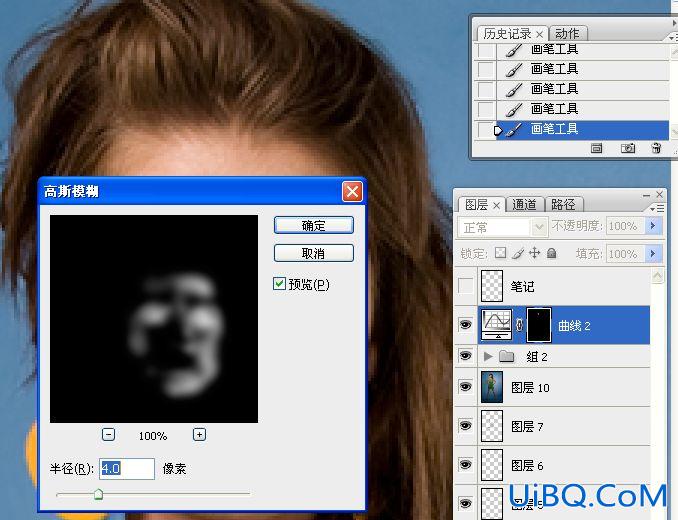Switch to the 路径 tab

coord(563,204)
